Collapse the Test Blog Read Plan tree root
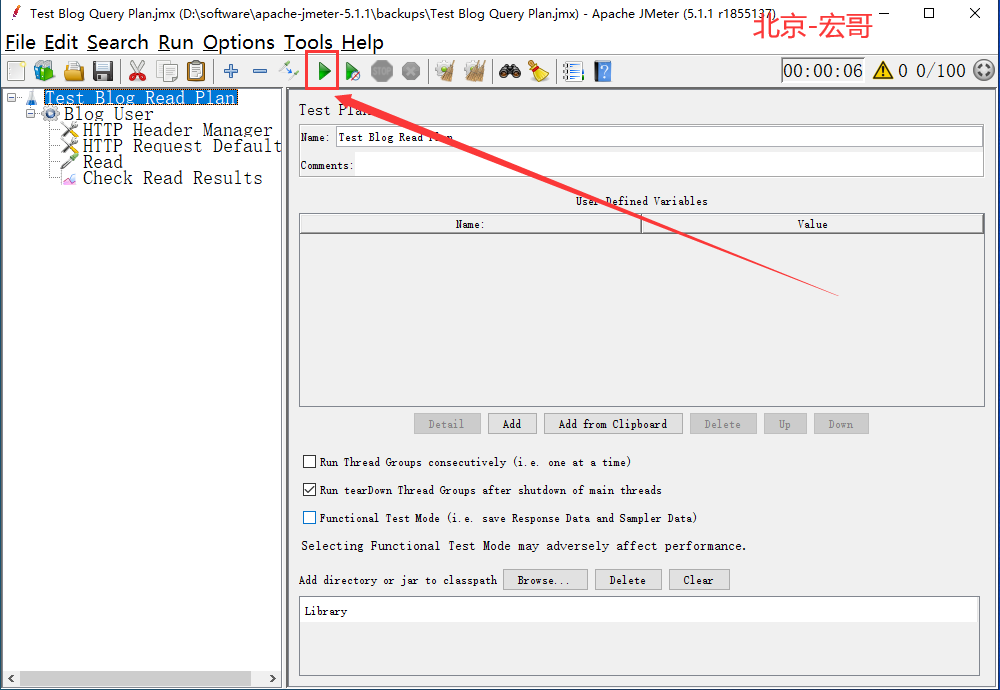 [11, 98]
